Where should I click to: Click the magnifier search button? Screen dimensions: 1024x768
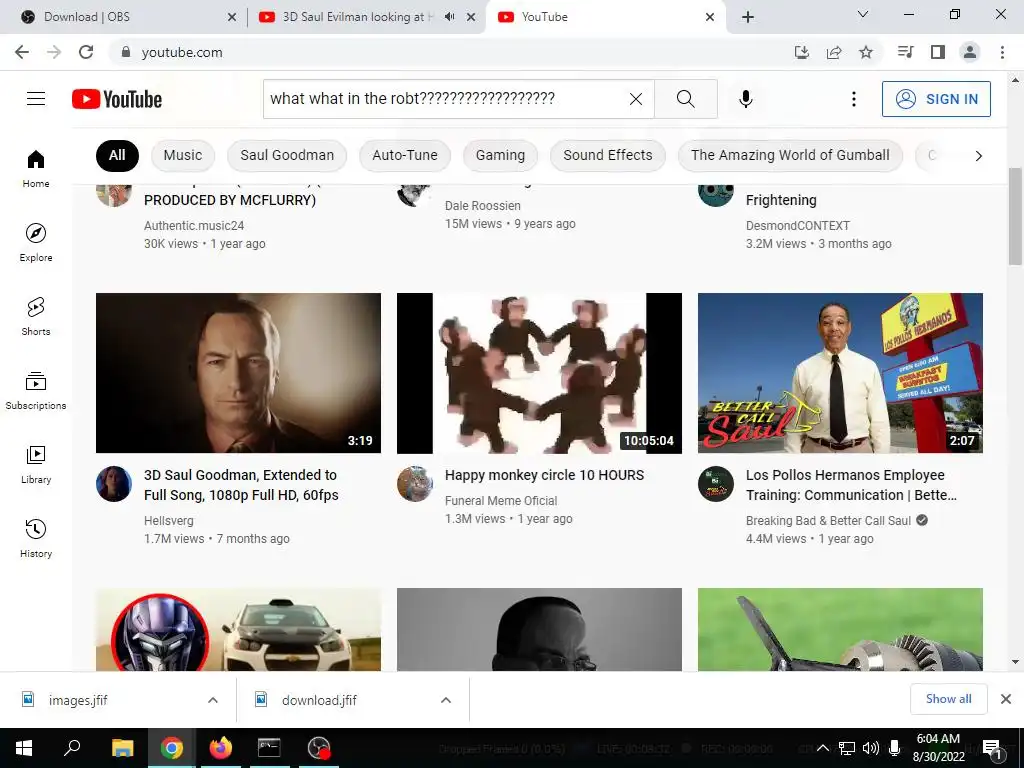tap(686, 99)
